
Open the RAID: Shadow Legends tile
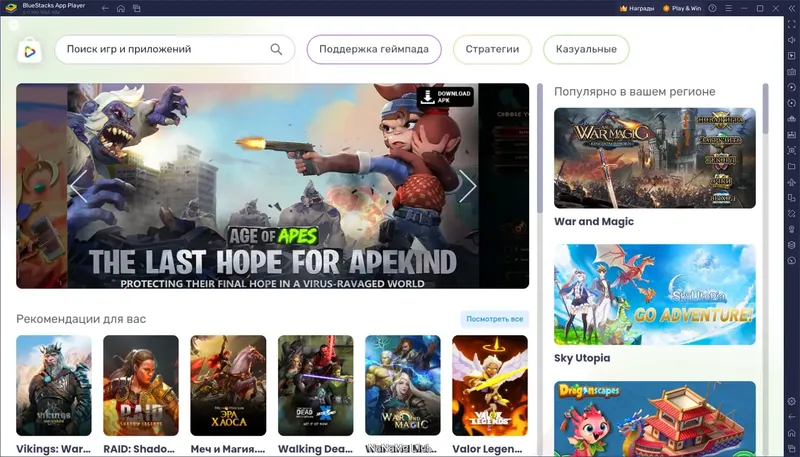tap(141, 385)
